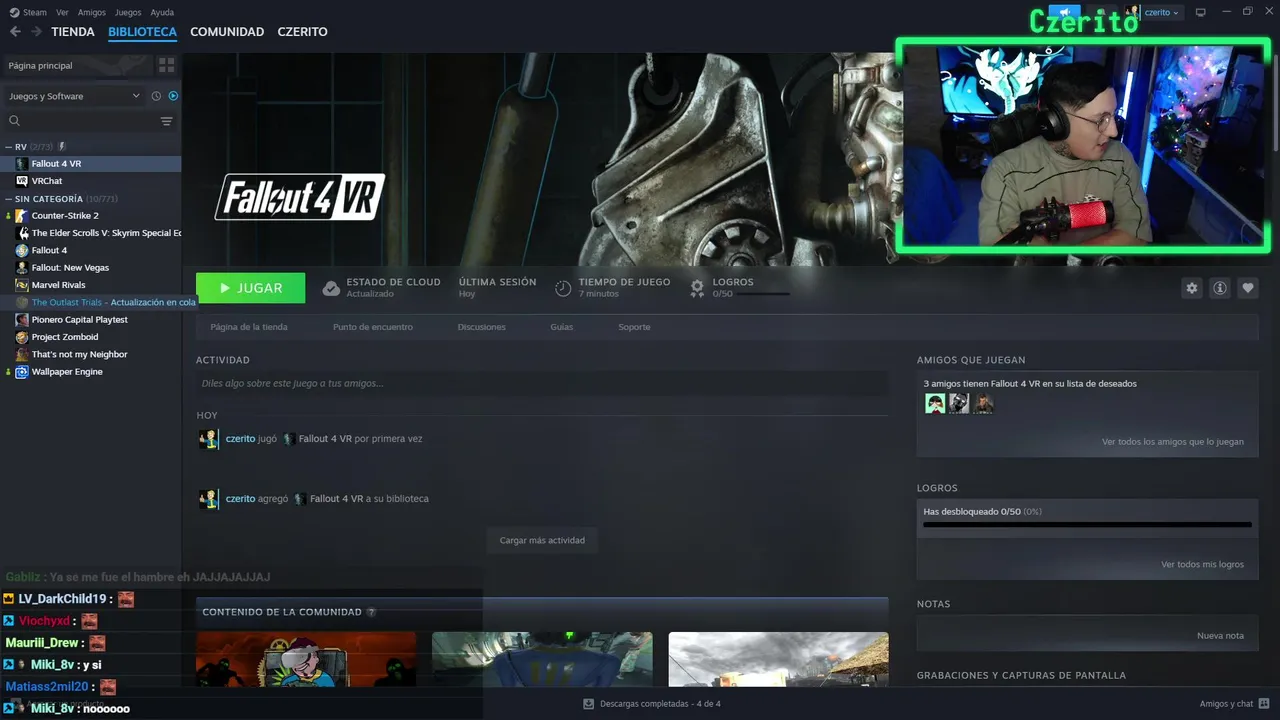
Task: Click first friend avatar in wishlist row
Action: click(935, 403)
